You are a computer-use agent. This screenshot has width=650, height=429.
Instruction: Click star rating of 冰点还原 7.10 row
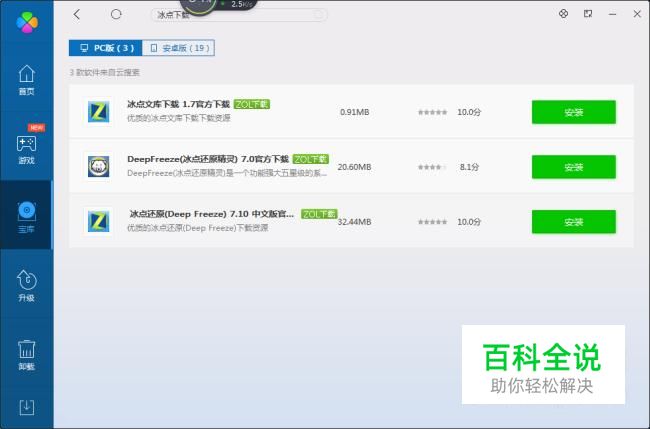click(432, 222)
